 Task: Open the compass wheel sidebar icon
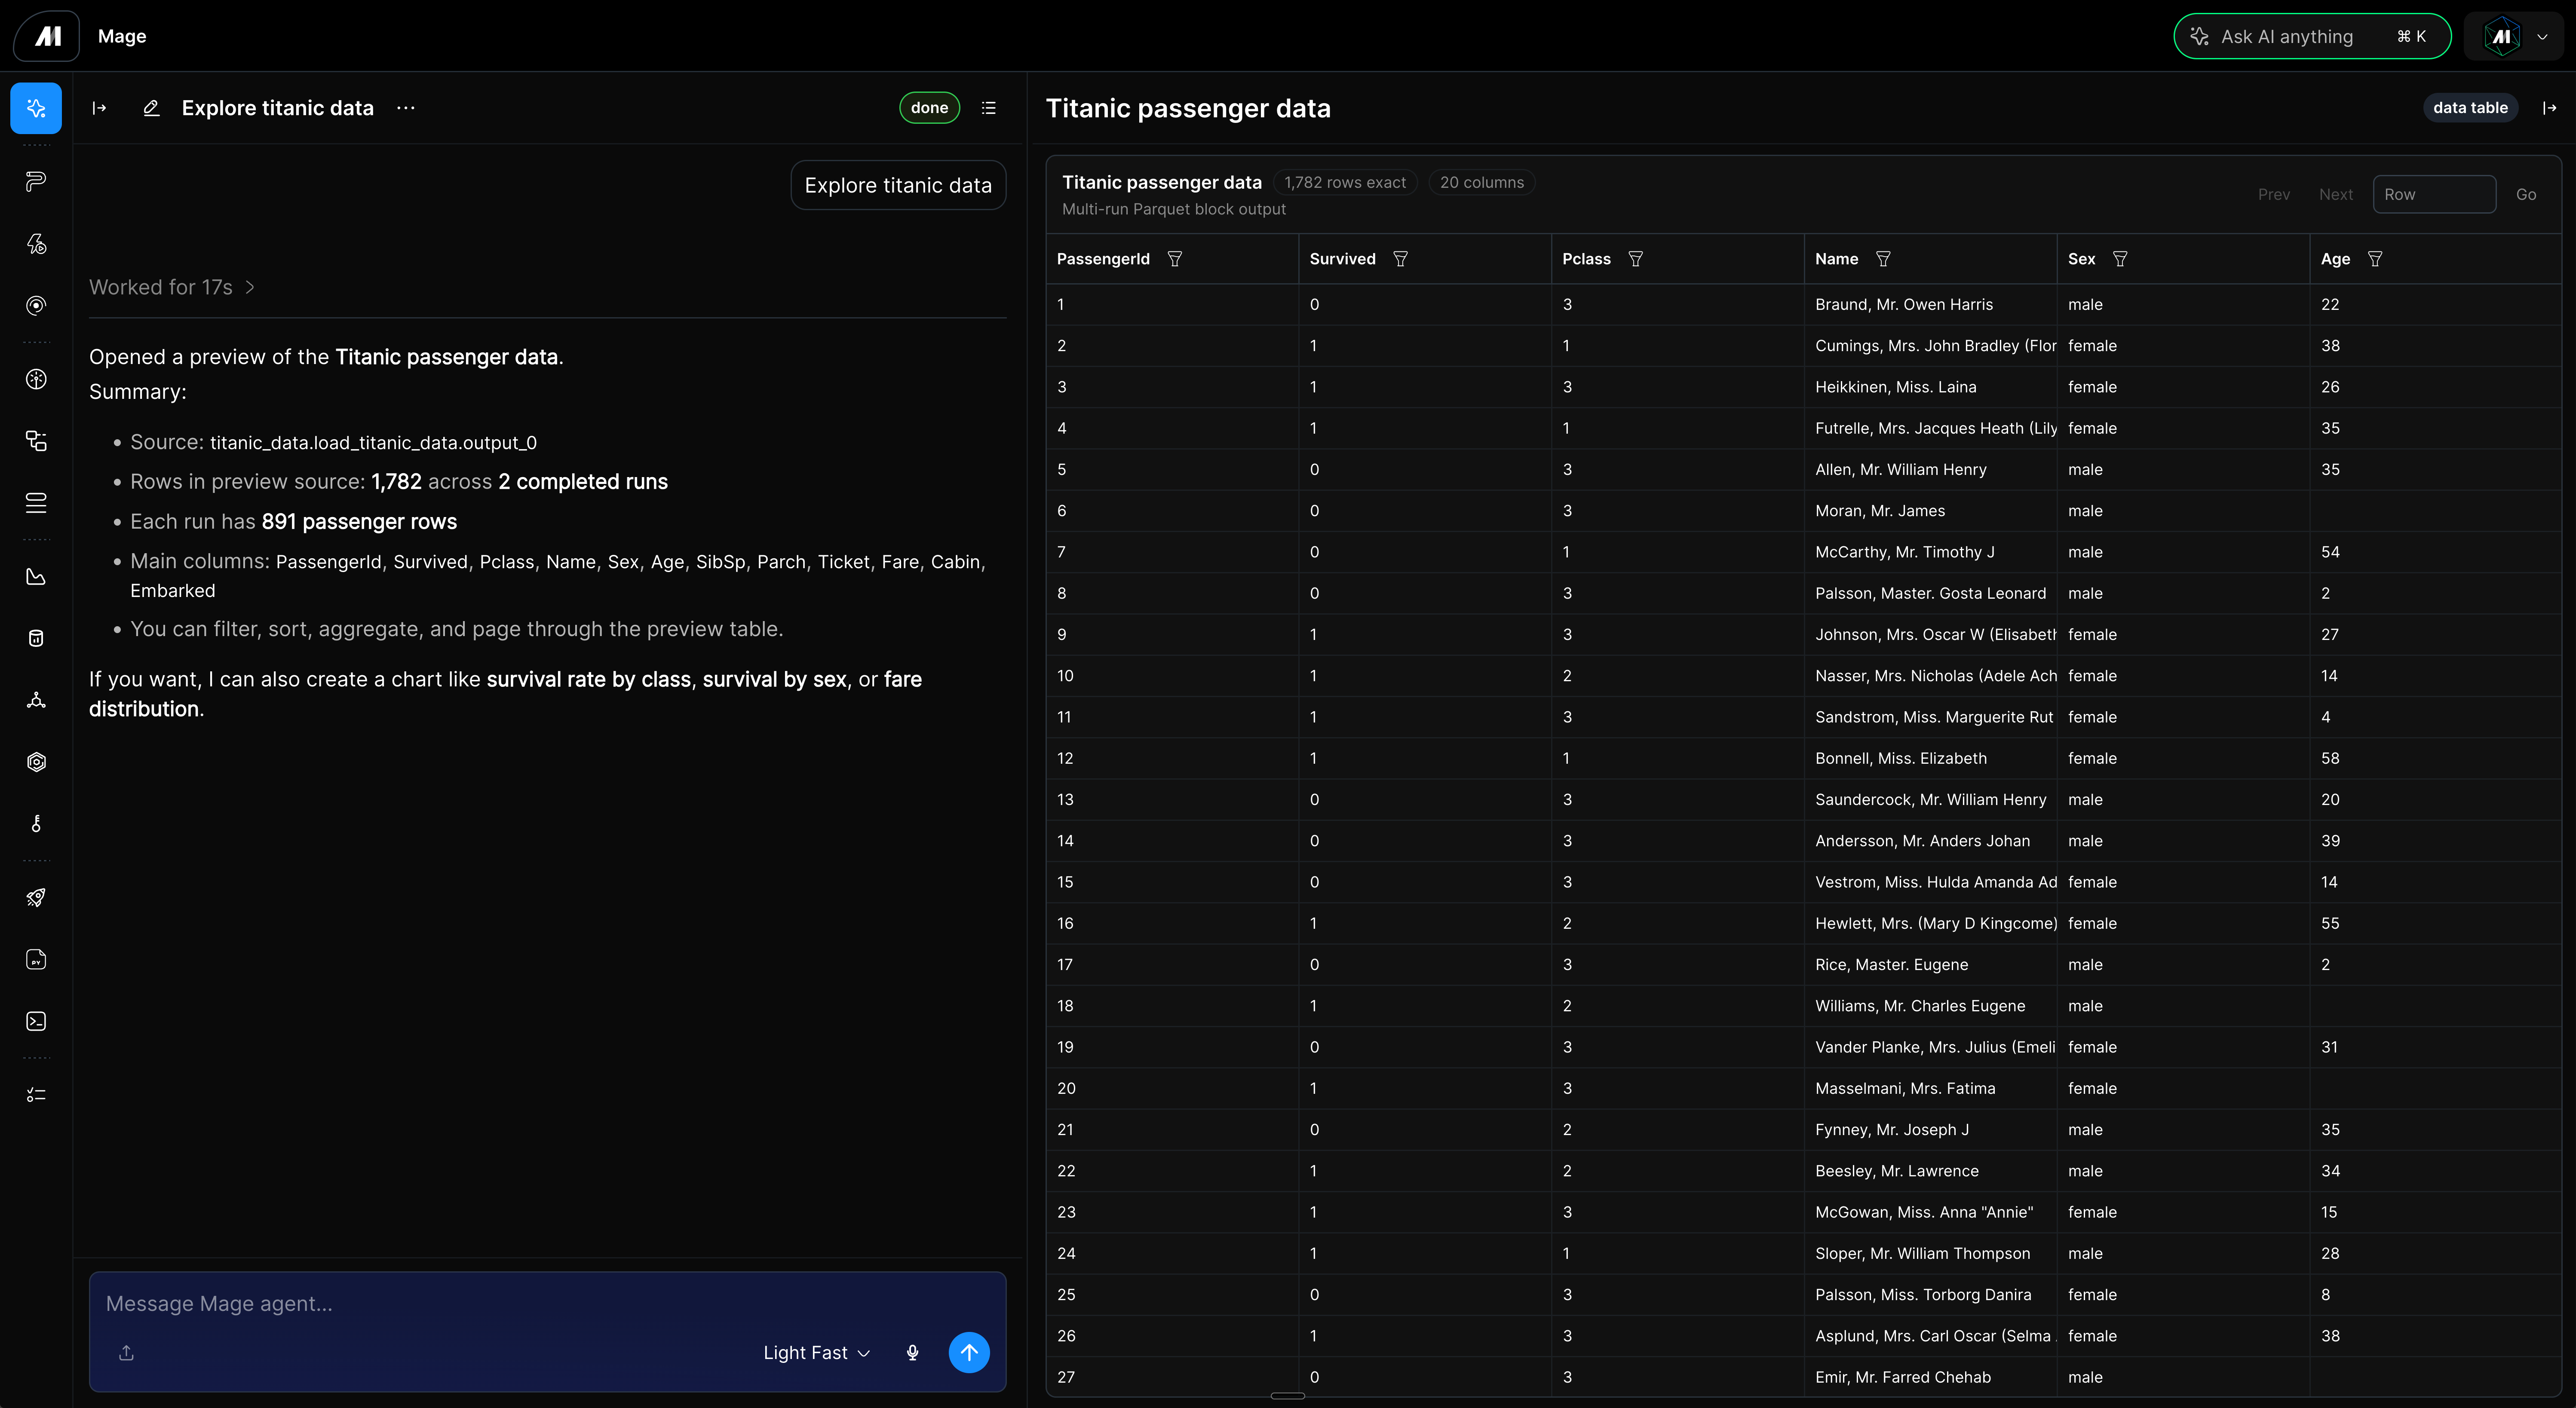pyautogui.click(x=36, y=379)
